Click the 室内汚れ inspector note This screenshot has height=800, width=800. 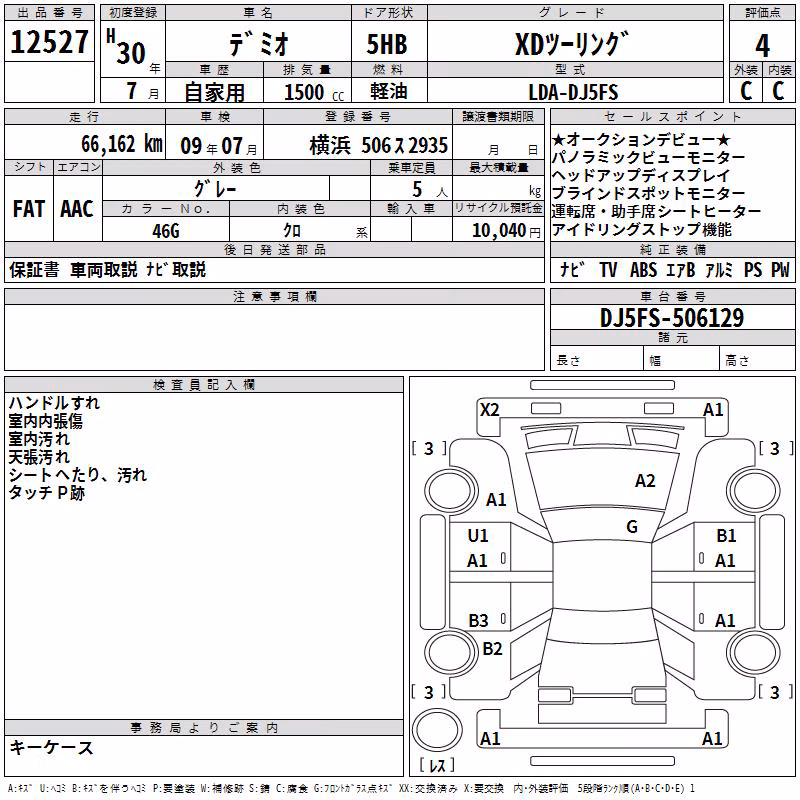(x=39, y=439)
